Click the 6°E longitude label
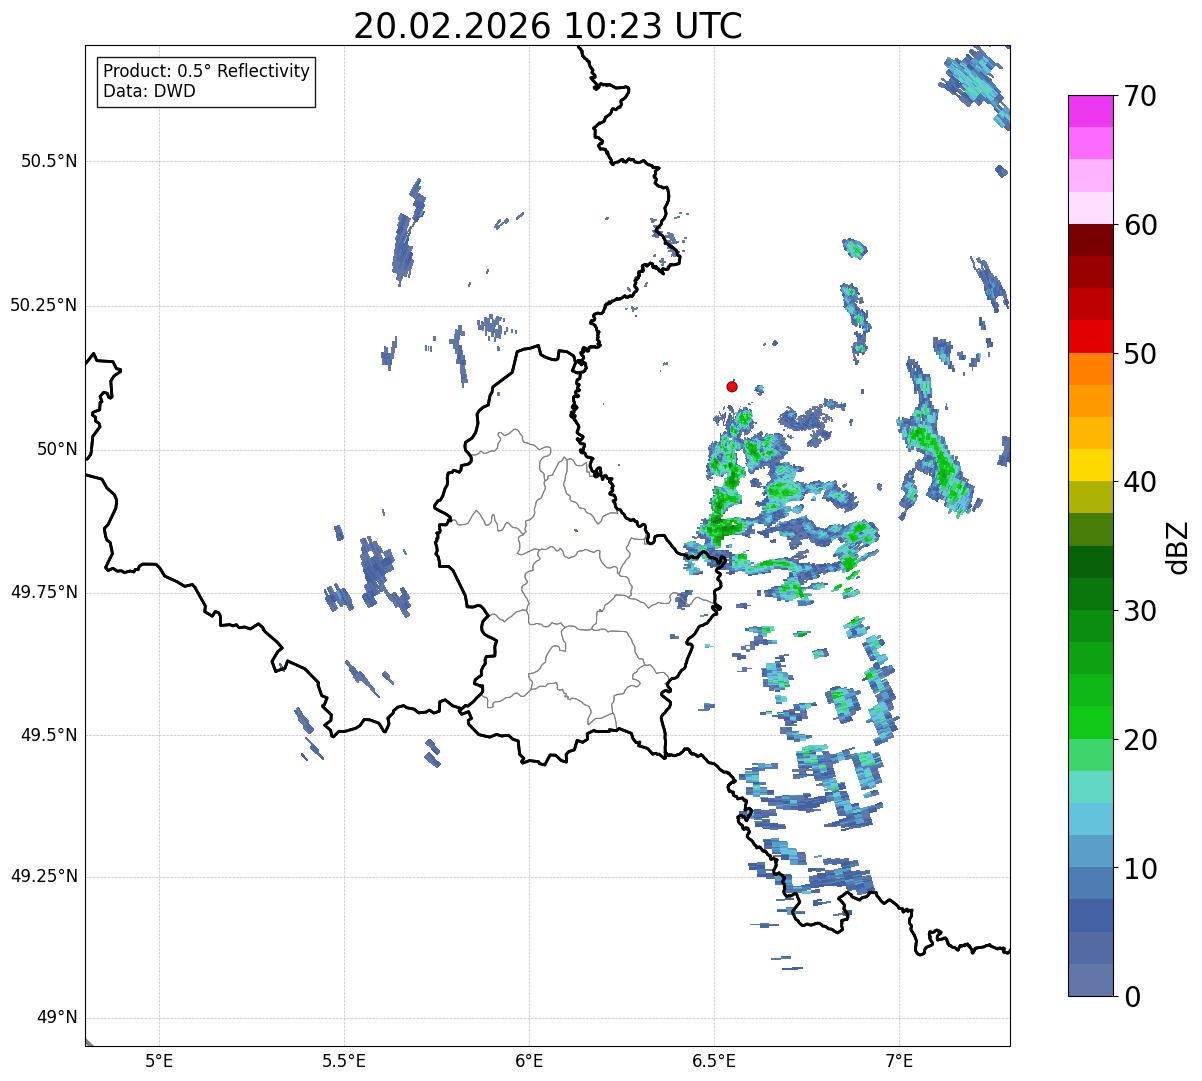The height and width of the screenshot is (1081, 1202). pyautogui.click(x=529, y=1060)
